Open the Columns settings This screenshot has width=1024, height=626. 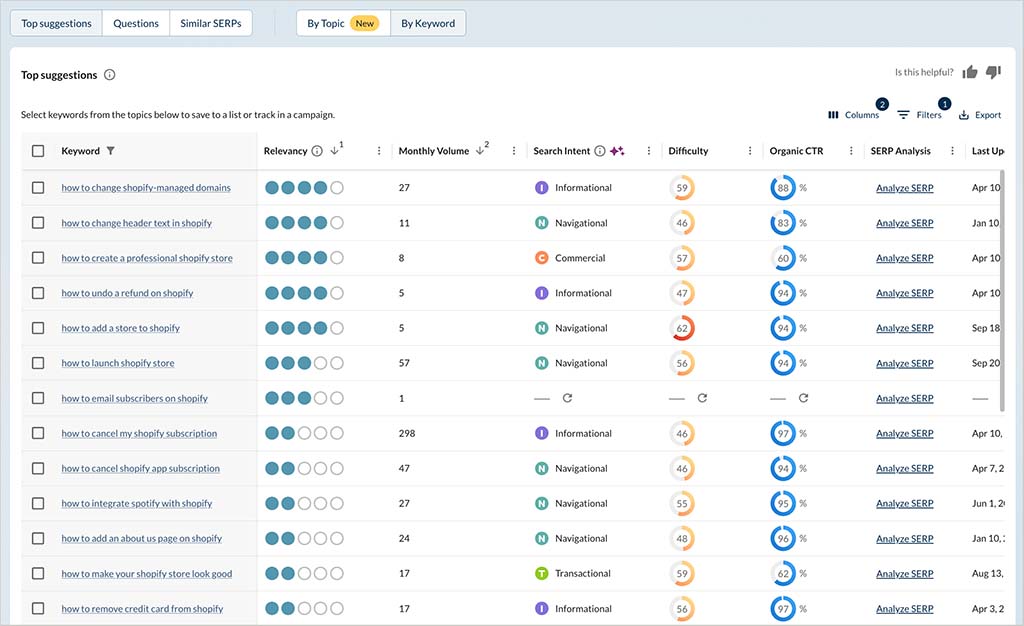click(x=854, y=115)
